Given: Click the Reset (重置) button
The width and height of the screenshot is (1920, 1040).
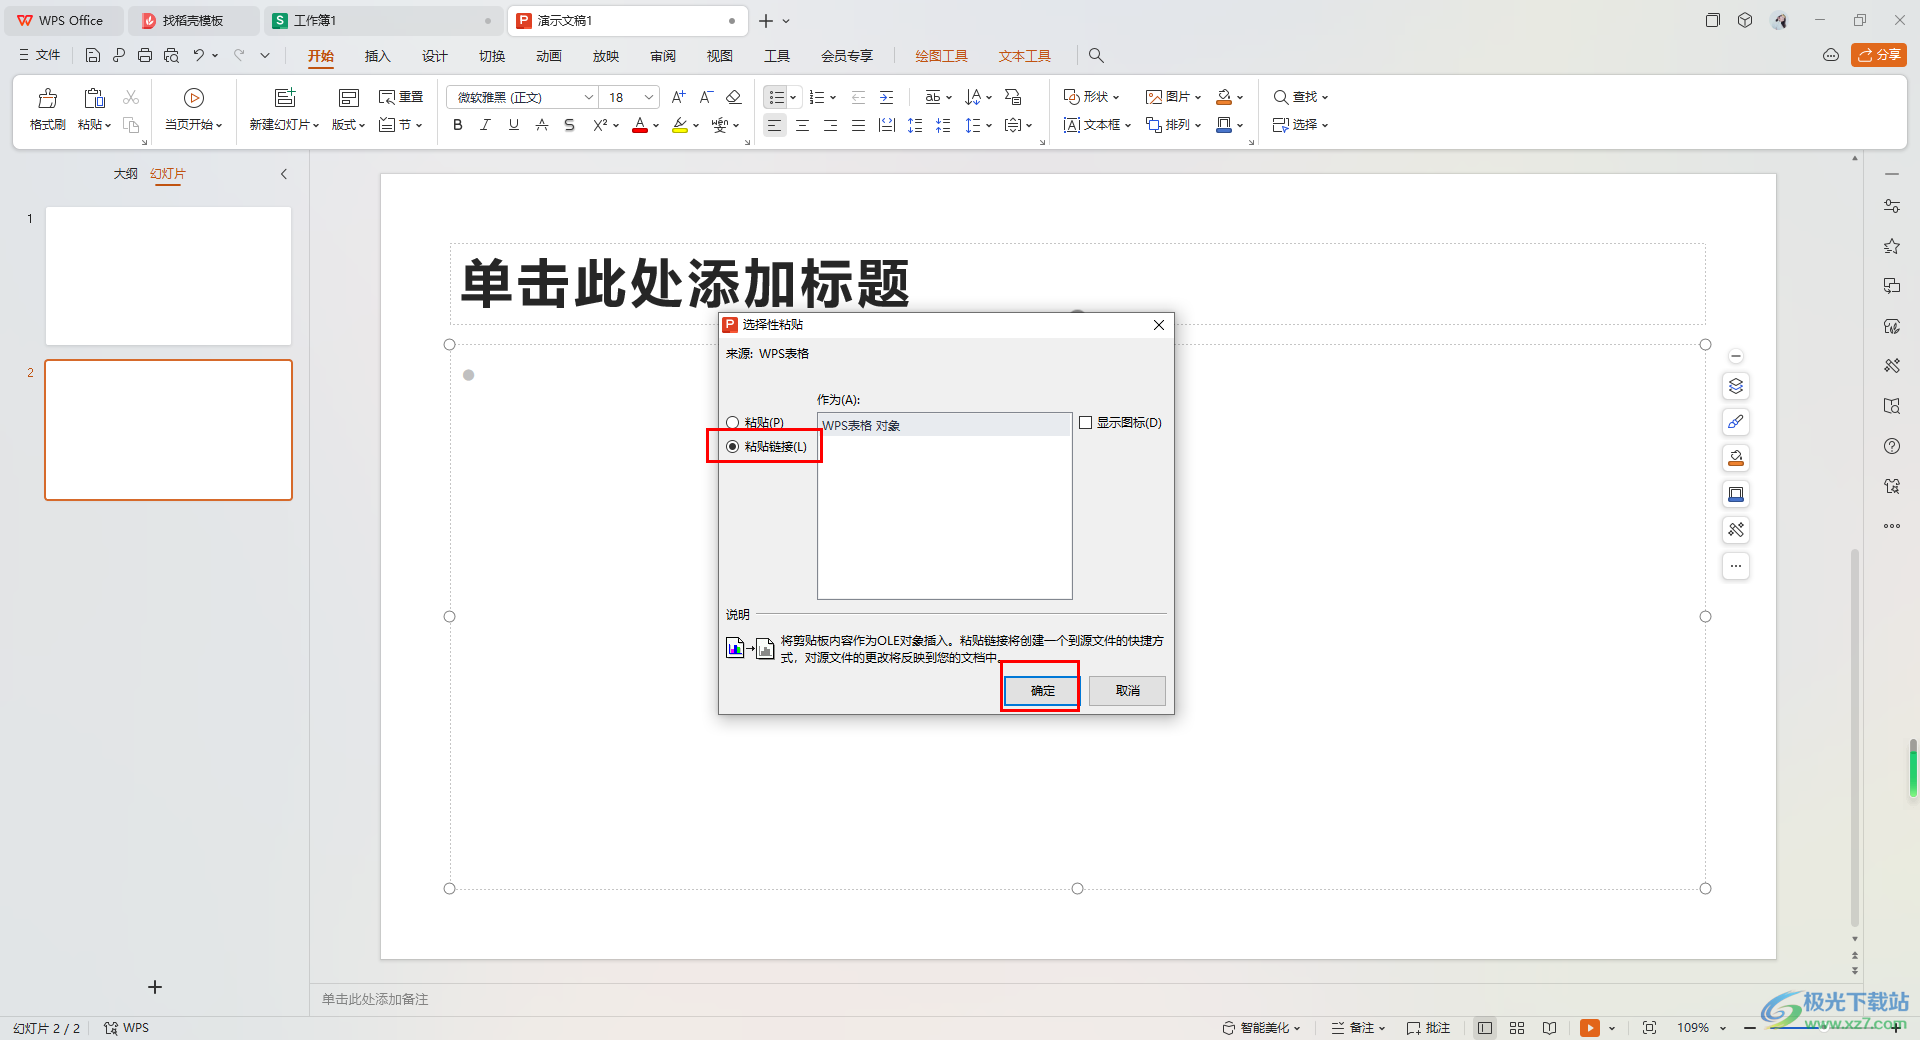Looking at the screenshot, I should [x=401, y=97].
